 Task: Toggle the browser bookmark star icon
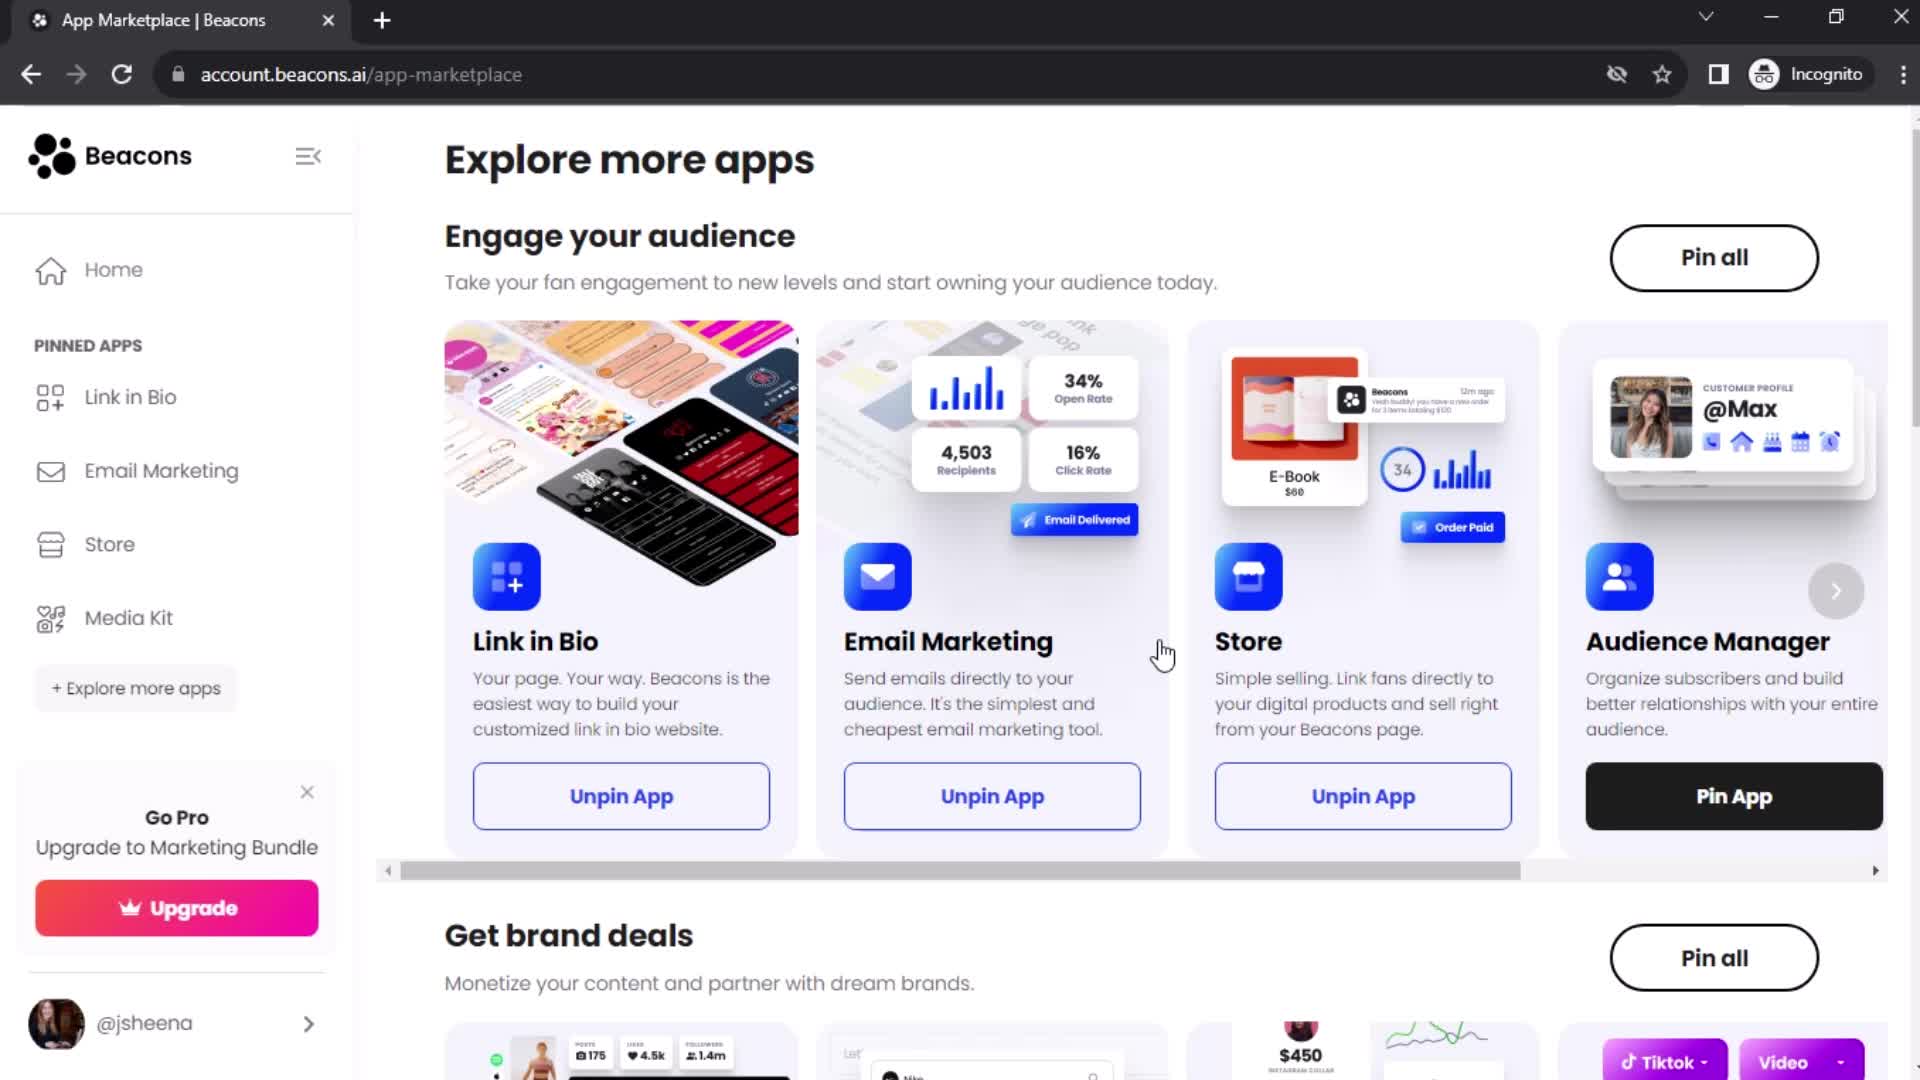pos(1663,75)
